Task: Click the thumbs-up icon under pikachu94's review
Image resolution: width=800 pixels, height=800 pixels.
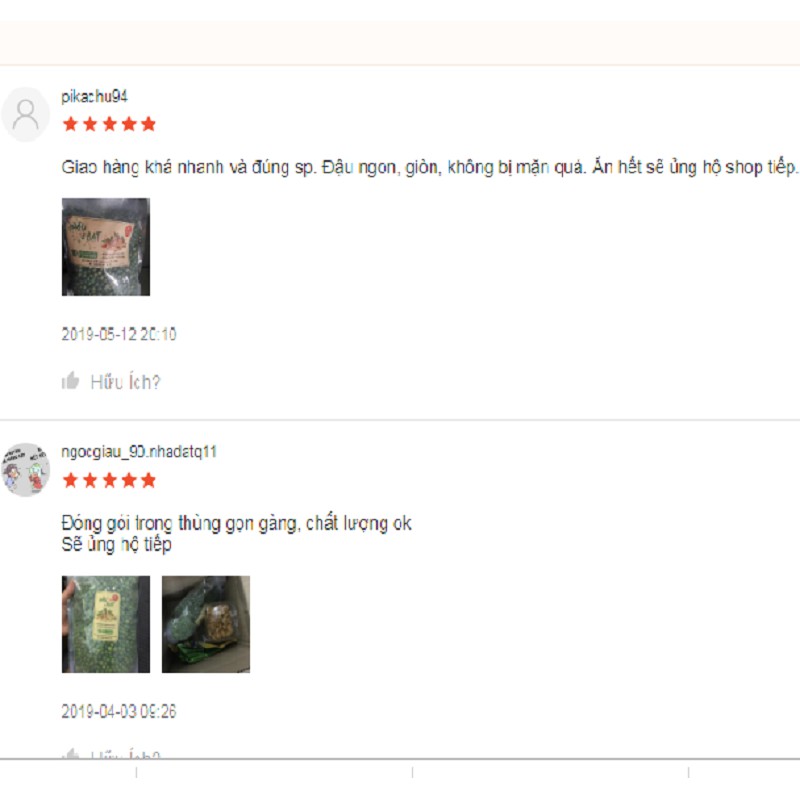Action: 70,381
